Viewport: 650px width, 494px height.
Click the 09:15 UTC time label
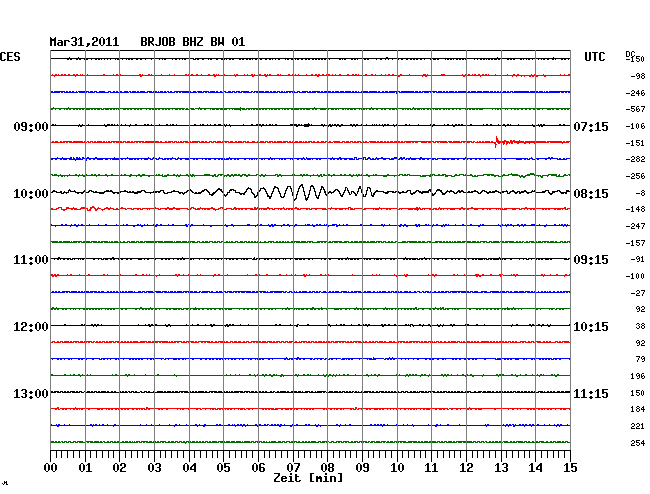click(591, 260)
